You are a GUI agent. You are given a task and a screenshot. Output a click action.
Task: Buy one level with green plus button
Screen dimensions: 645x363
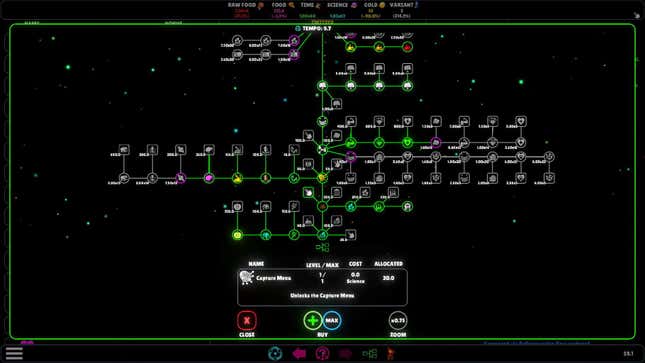coord(313,321)
